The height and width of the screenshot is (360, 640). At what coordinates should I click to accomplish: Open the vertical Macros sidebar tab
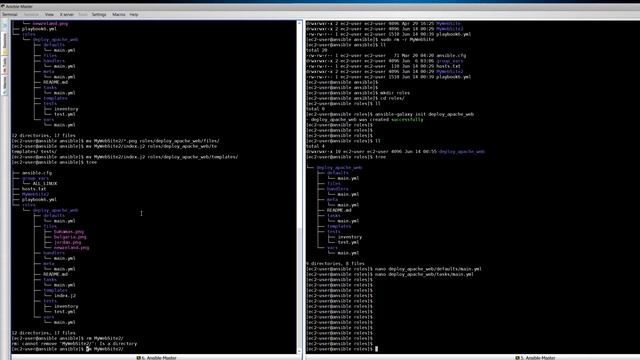pyautogui.click(x=4, y=85)
